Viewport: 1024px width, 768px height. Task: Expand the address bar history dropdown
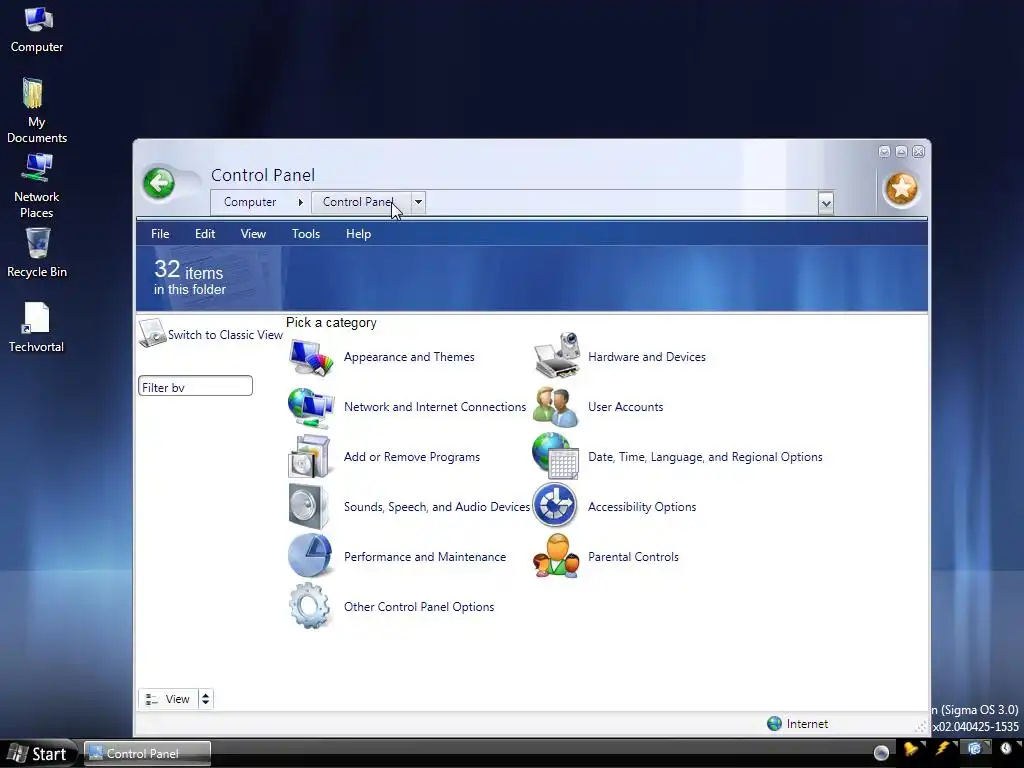(x=825, y=203)
